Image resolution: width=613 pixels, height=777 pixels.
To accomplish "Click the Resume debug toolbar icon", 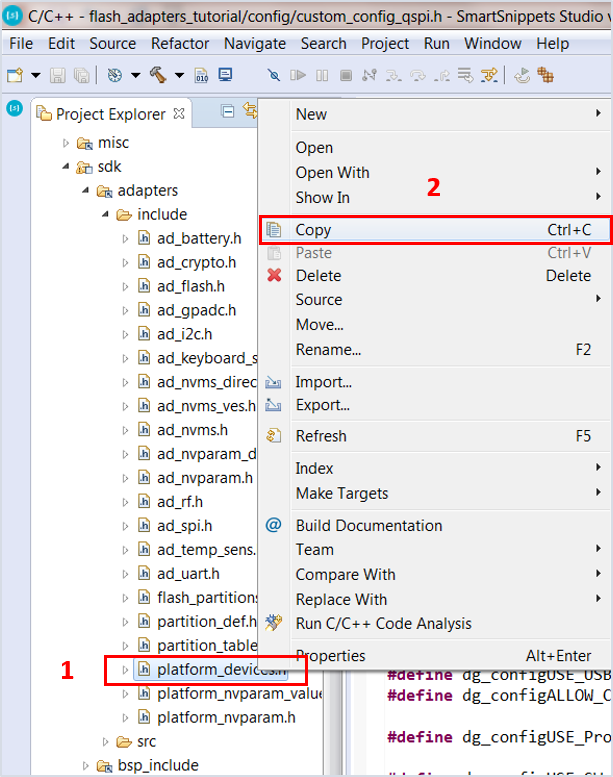I will [x=297, y=76].
